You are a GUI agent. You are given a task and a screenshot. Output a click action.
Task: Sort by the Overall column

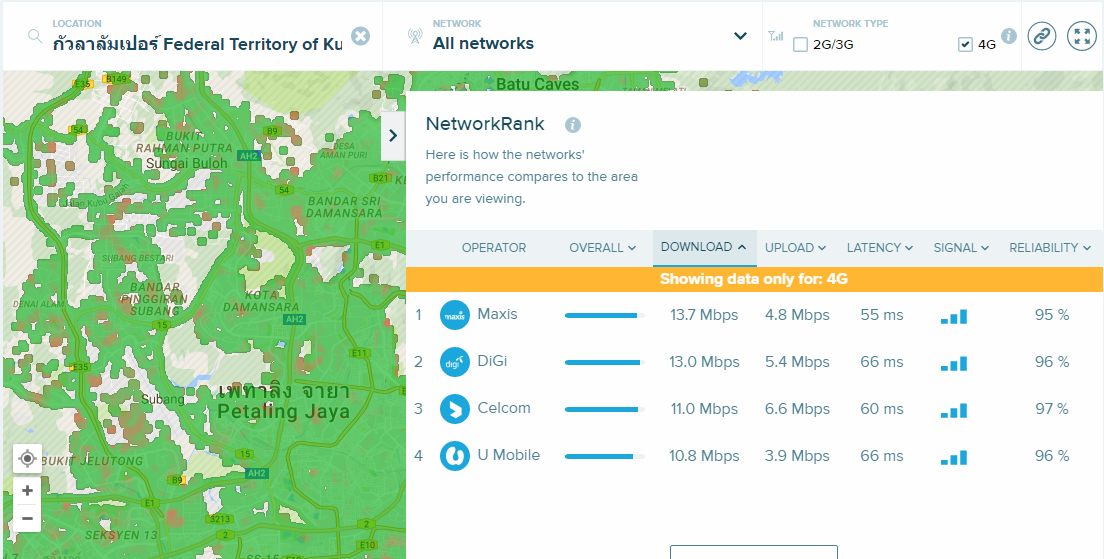click(x=603, y=248)
